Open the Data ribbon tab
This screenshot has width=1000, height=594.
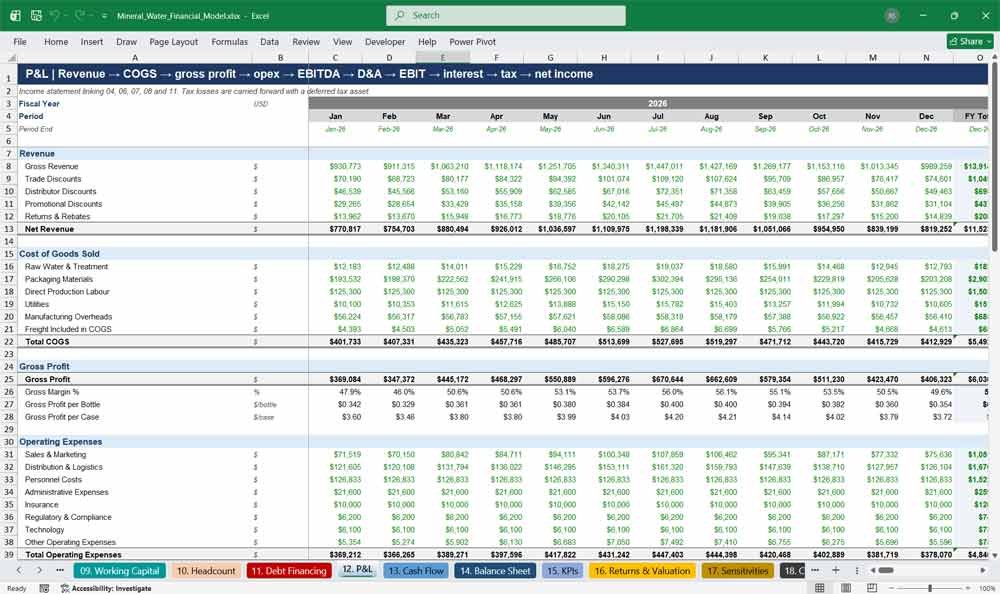pyautogui.click(x=269, y=41)
